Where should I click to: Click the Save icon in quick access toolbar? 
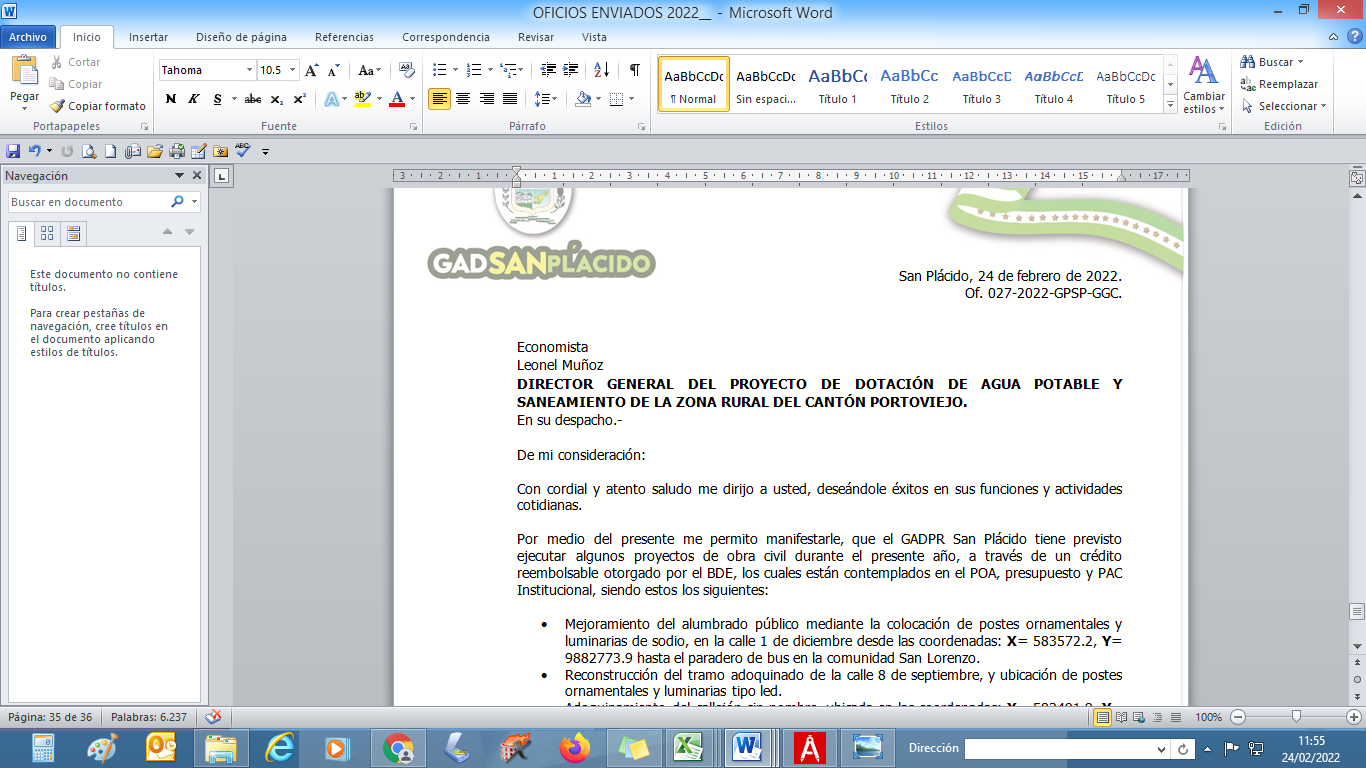point(13,151)
